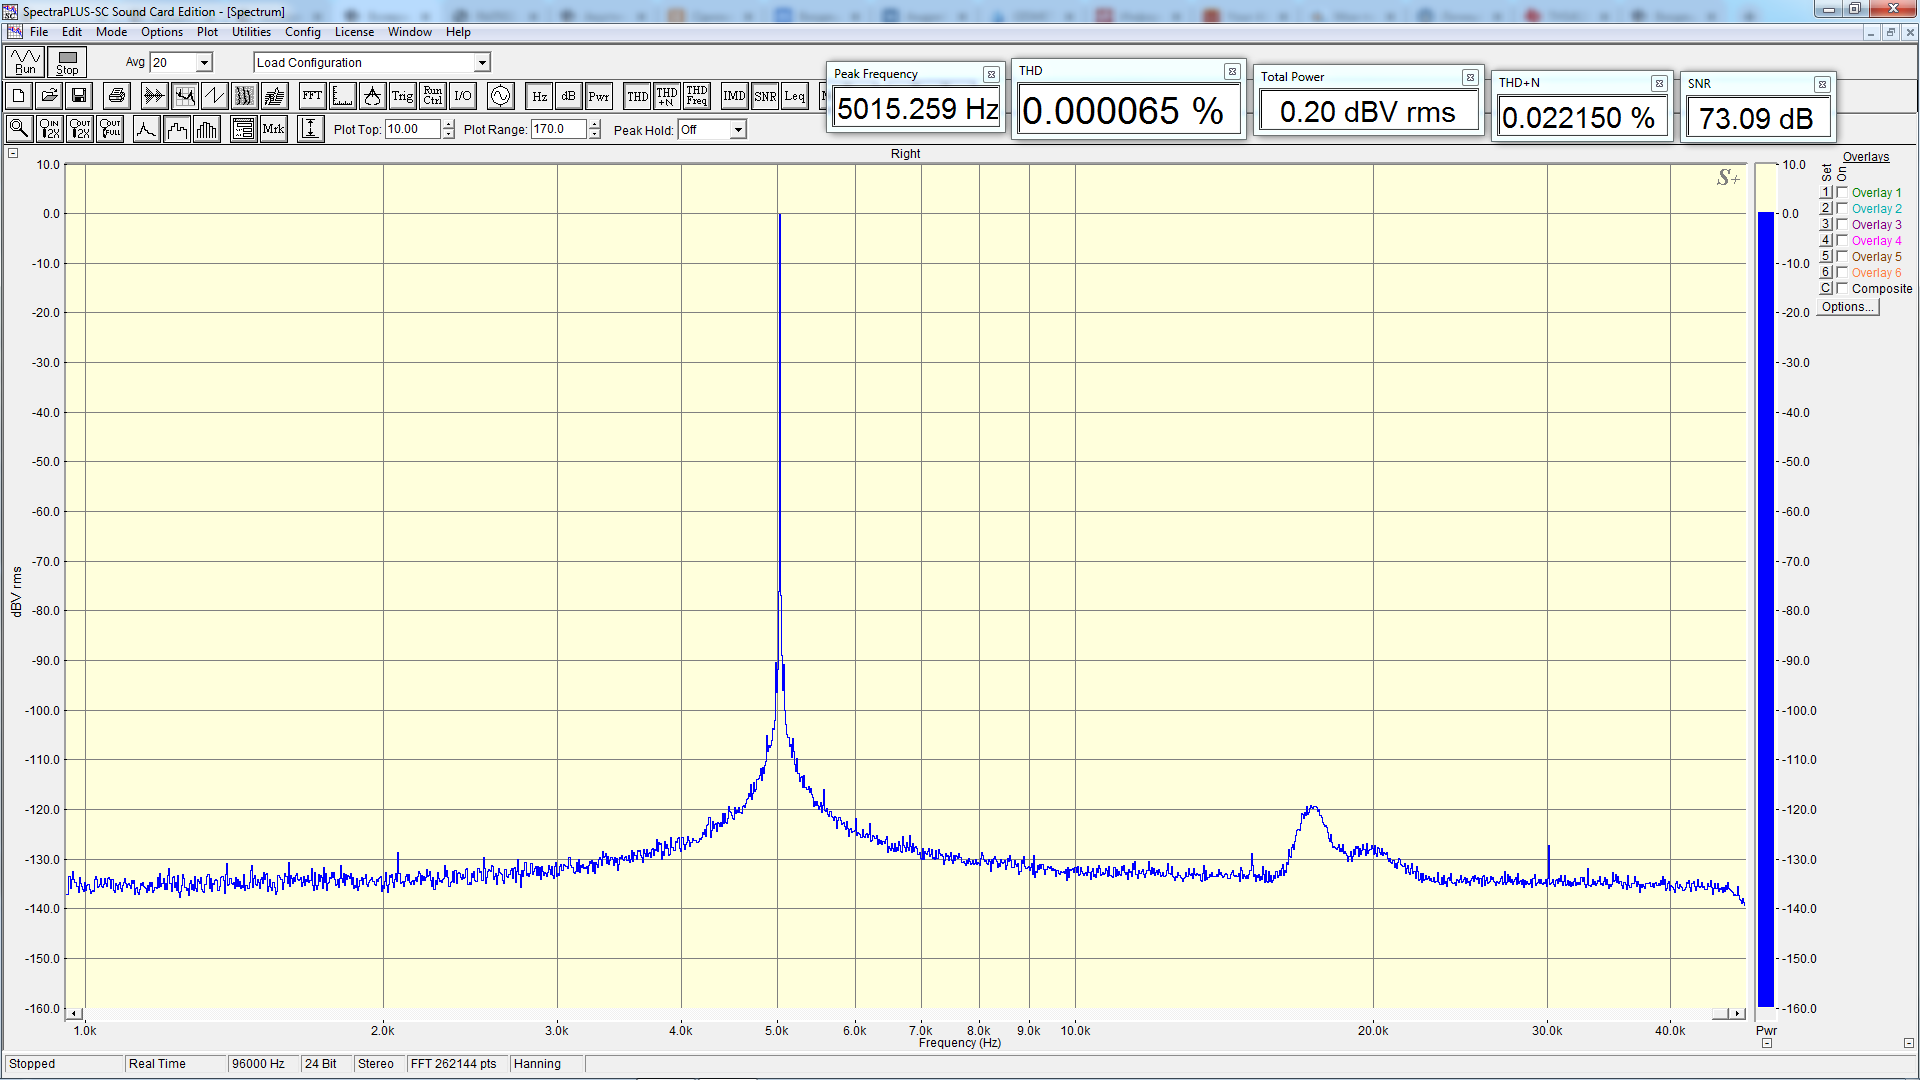Select the THD+N measurement icon

666,96
